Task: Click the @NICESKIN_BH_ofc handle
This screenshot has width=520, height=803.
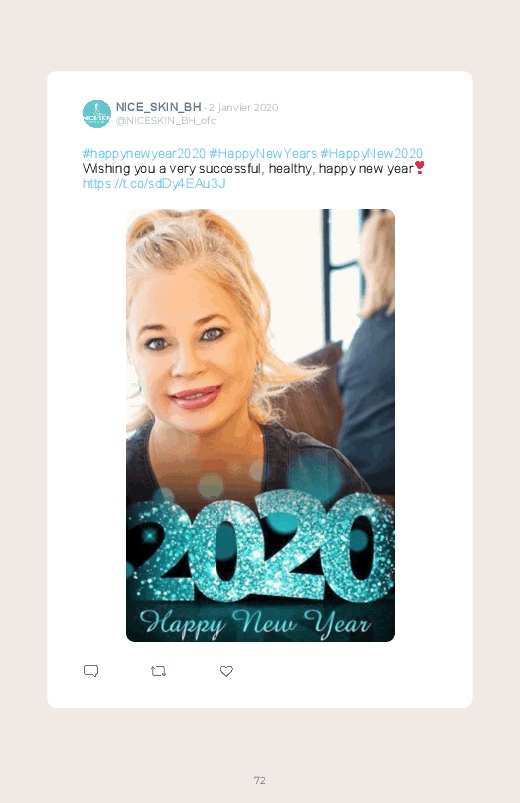Action: 166,120
